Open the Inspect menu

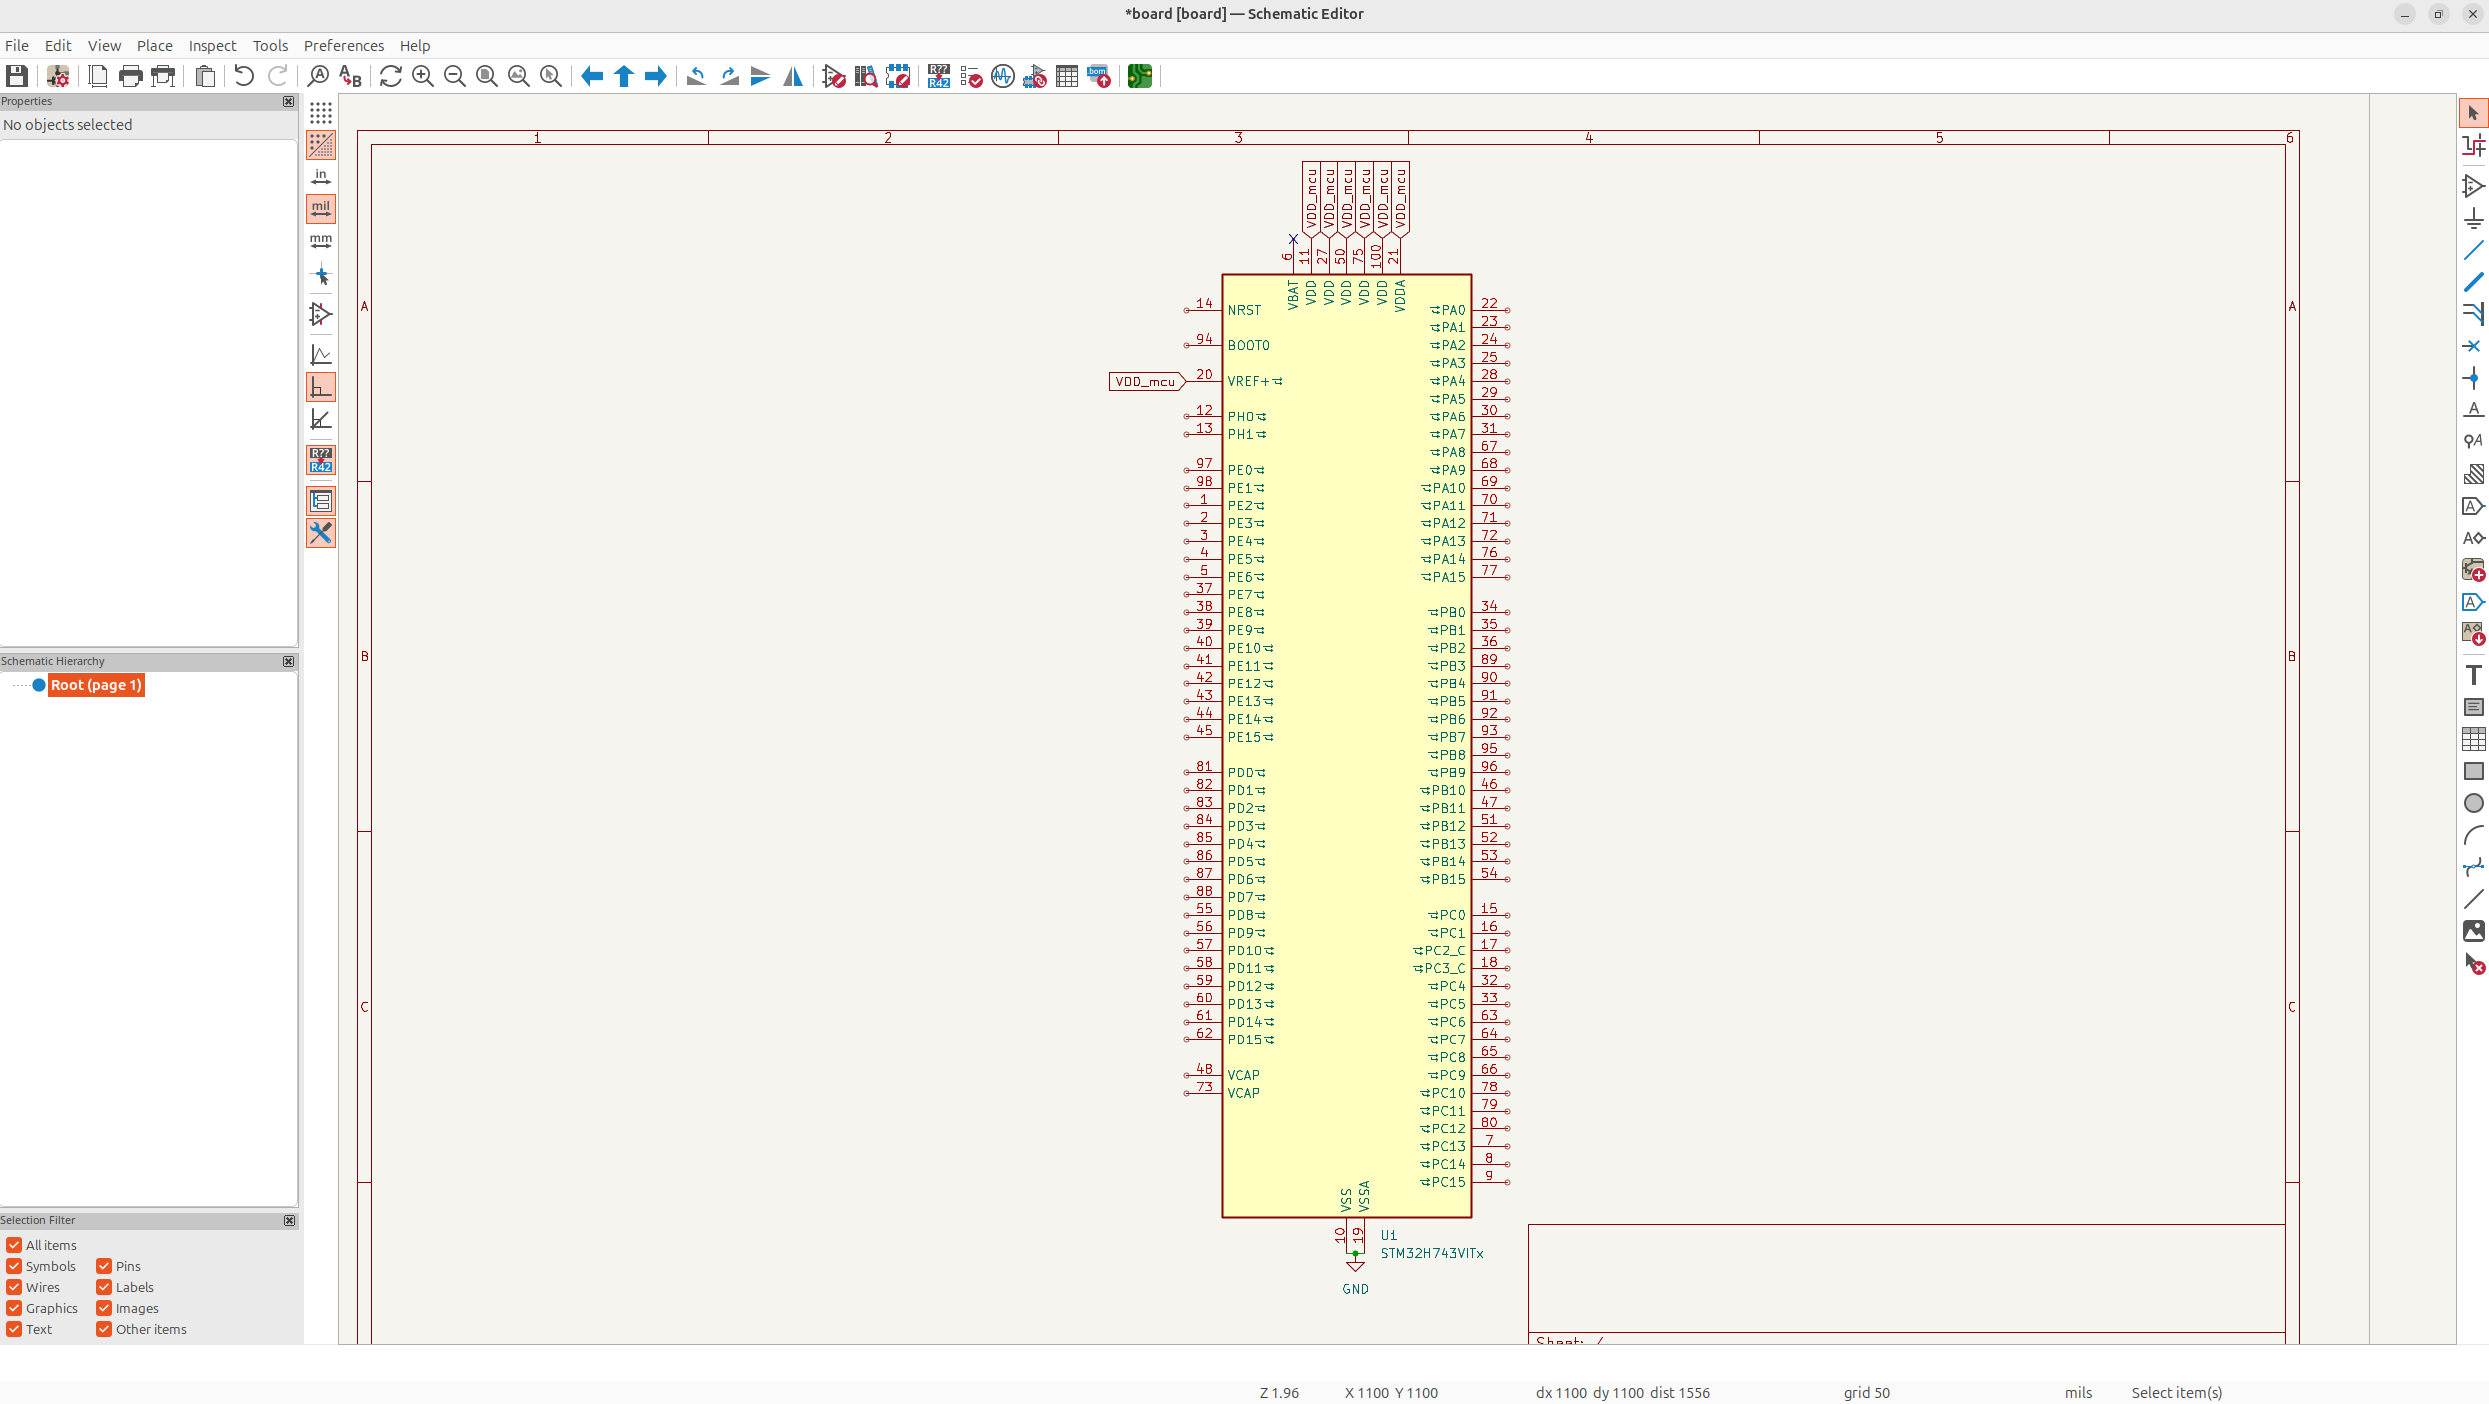click(x=212, y=46)
